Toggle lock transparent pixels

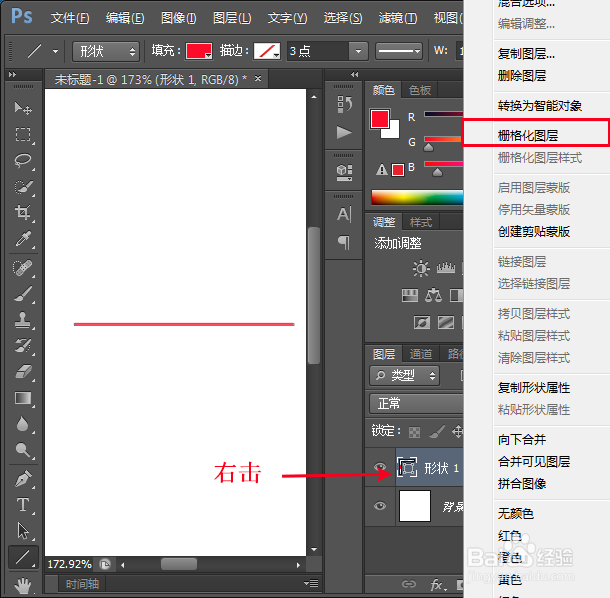(414, 432)
